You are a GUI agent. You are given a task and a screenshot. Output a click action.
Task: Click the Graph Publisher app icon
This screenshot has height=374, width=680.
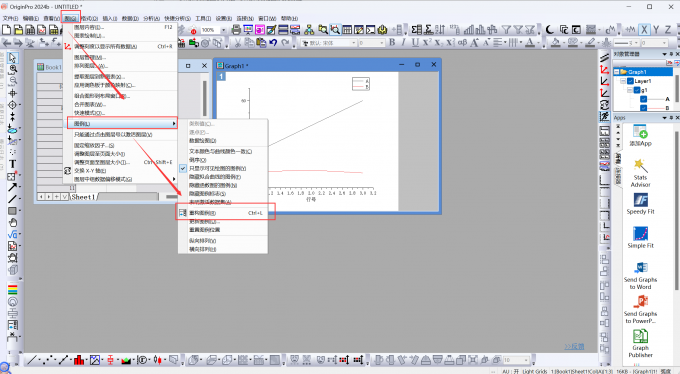641,344
